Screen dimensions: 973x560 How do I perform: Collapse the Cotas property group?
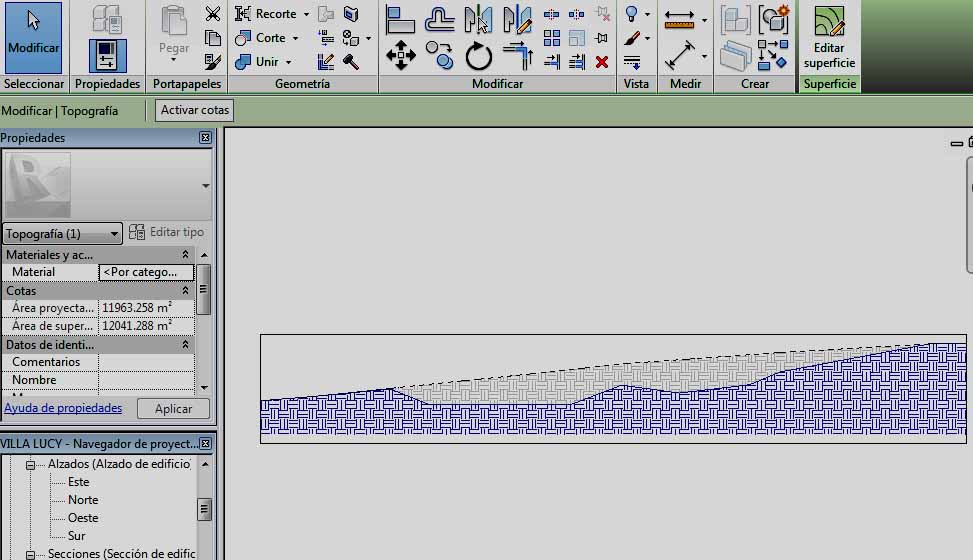point(185,291)
